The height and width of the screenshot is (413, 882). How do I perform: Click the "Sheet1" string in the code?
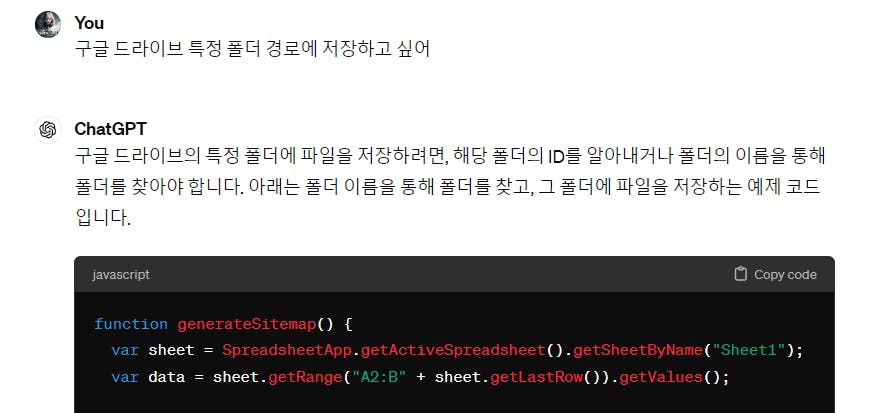point(748,350)
